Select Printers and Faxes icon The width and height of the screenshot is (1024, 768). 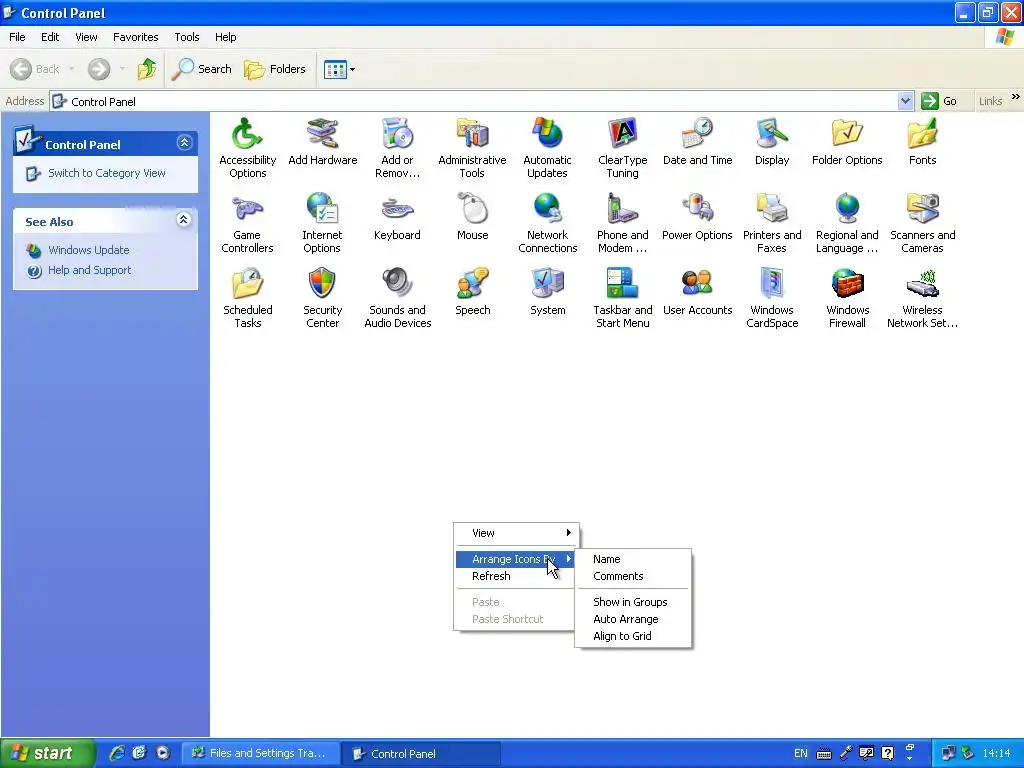pyautogui.click(x=772, y=209)
